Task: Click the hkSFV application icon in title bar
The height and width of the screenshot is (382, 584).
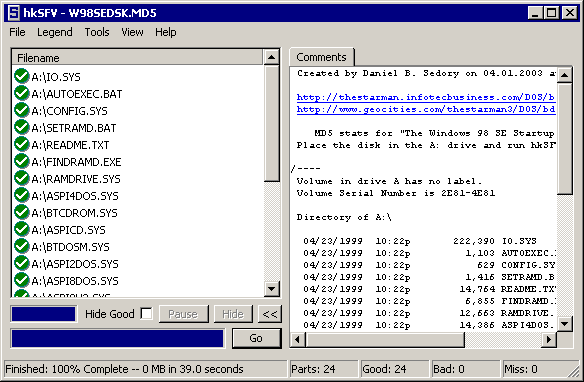Action: [13, 13]
